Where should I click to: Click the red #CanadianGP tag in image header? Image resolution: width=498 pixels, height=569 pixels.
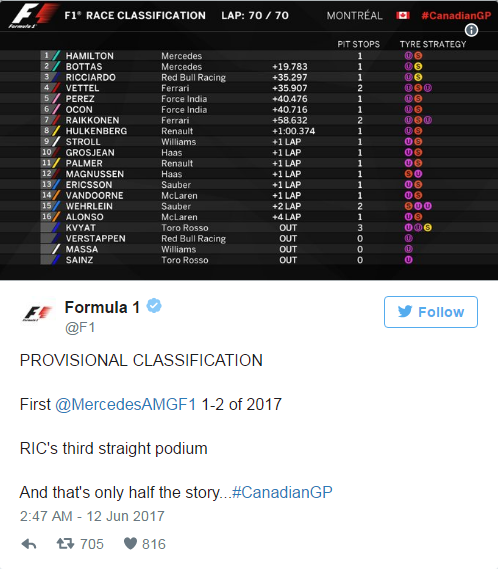click(456, 15)
